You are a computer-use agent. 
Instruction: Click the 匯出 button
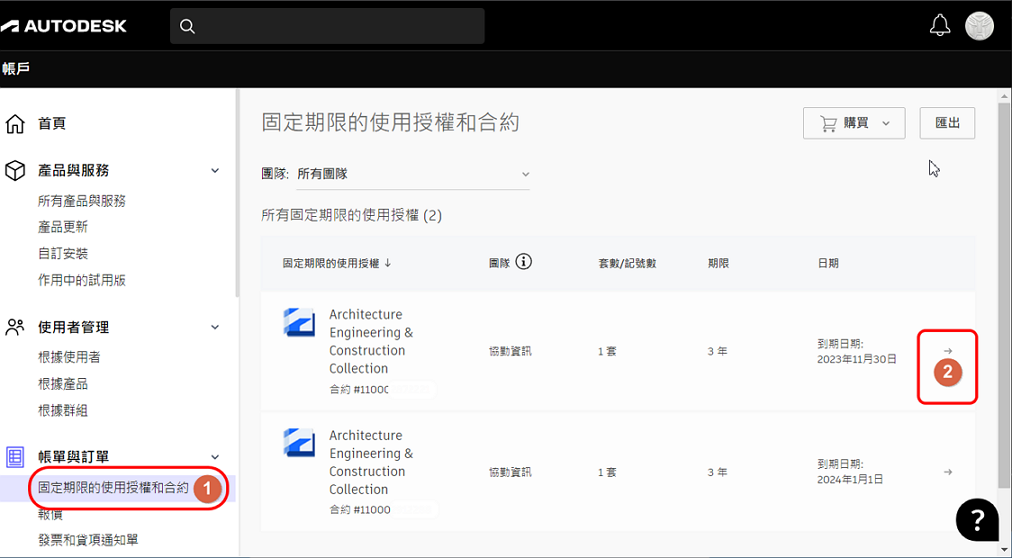(x=947, y=123)
